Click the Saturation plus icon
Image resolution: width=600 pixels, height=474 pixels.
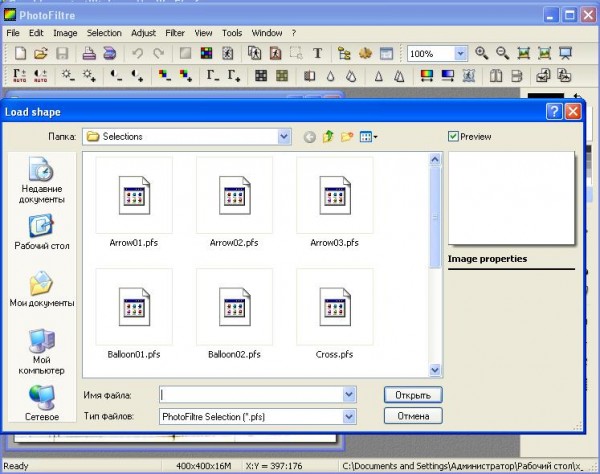186,75
